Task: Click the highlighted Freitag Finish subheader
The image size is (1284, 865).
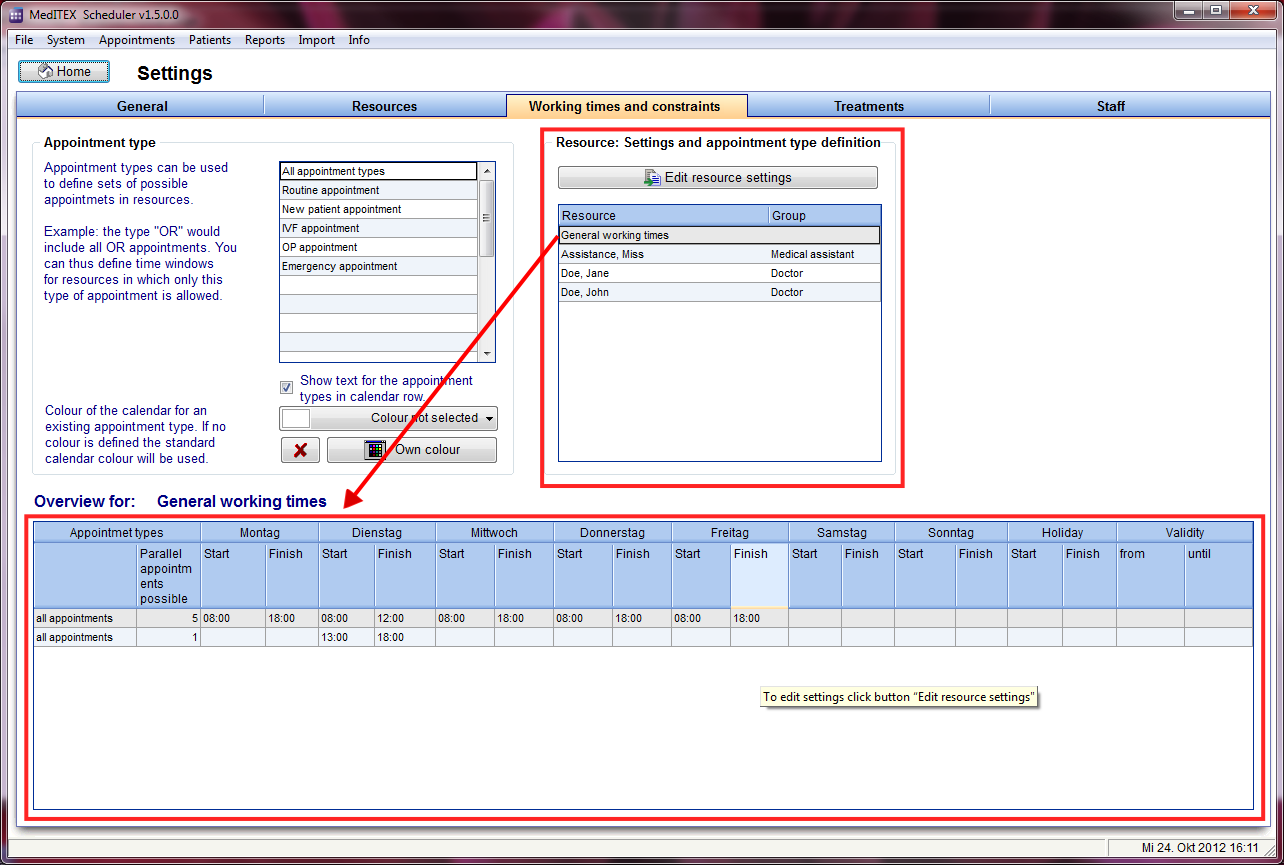Action: coord(759,575)
